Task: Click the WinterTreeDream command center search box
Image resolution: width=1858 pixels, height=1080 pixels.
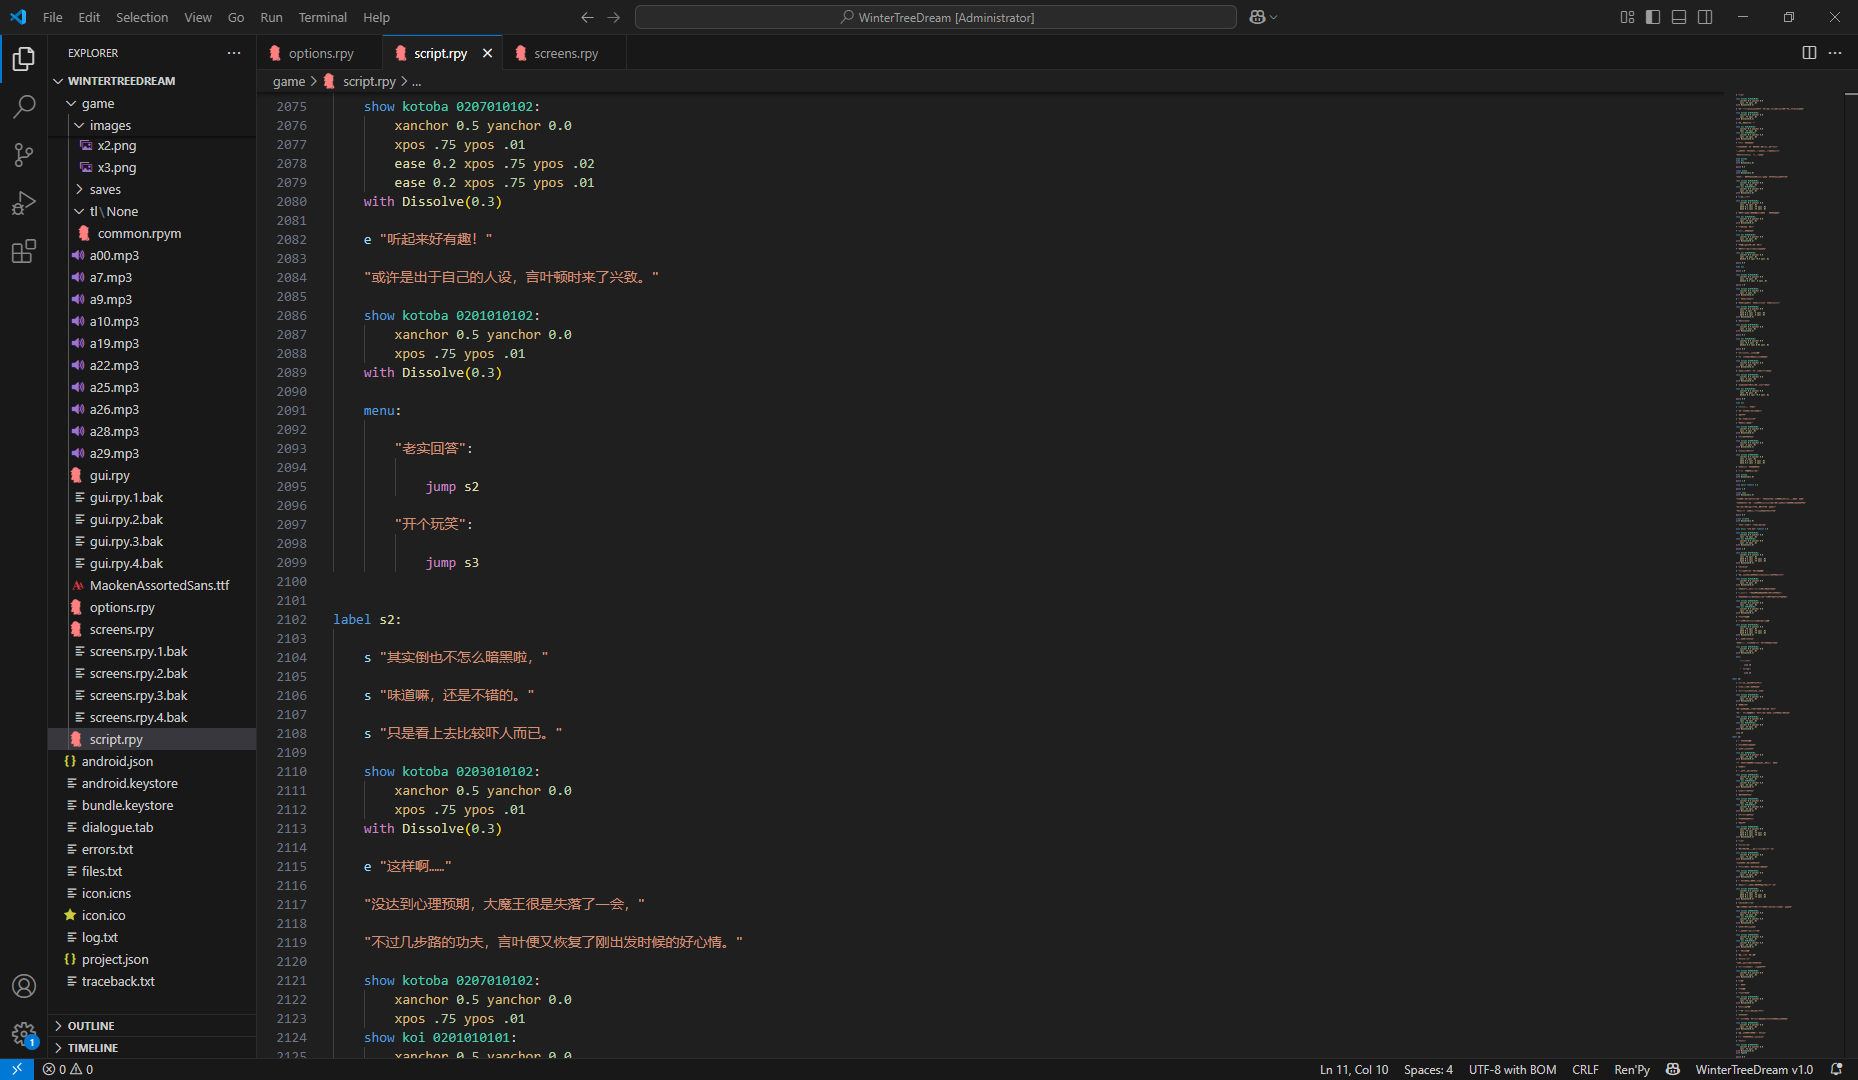Action: [936, 17]
